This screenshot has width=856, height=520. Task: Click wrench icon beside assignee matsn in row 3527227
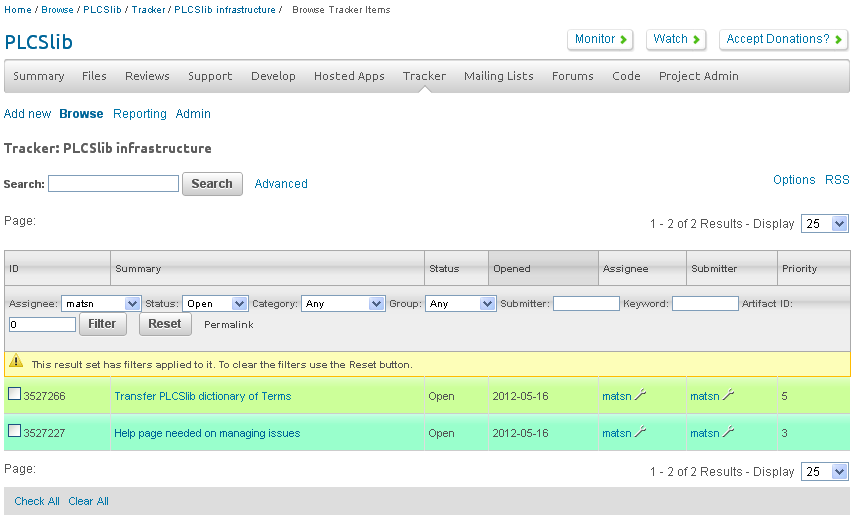(640, 432)
